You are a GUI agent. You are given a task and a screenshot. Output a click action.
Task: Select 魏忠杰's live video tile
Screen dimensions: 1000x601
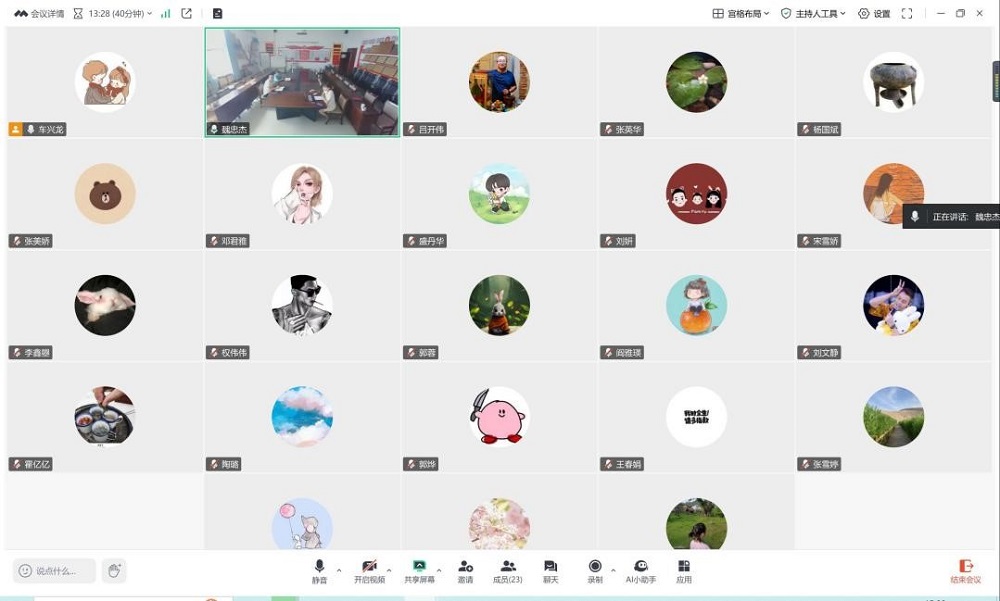[302, 80]
